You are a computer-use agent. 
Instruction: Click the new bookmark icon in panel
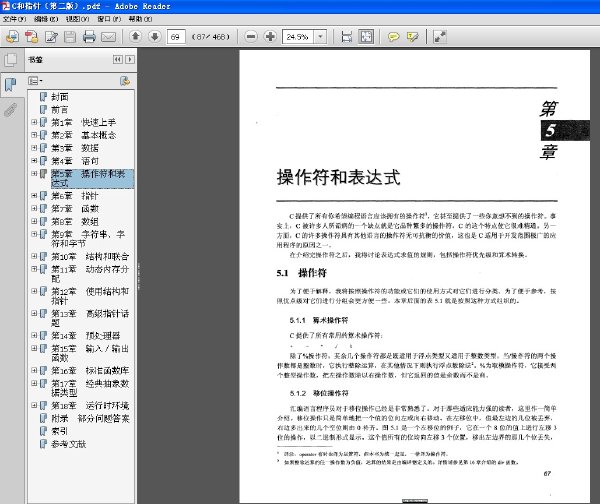[x=125, y=81]
